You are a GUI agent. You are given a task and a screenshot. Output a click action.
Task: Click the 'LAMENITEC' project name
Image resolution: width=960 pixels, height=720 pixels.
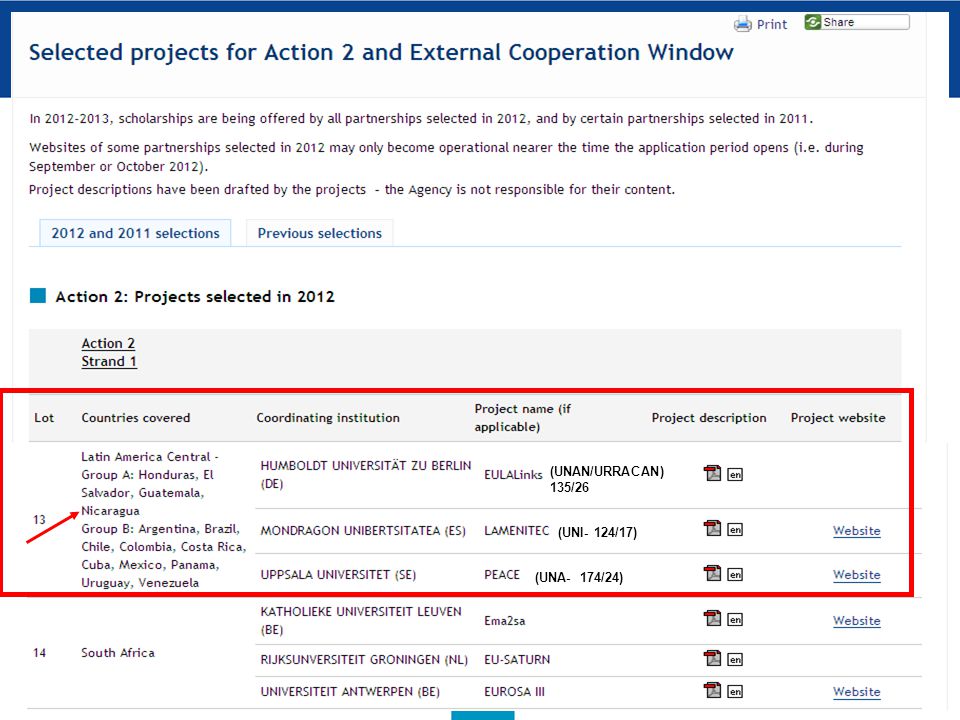pos(517,531)
